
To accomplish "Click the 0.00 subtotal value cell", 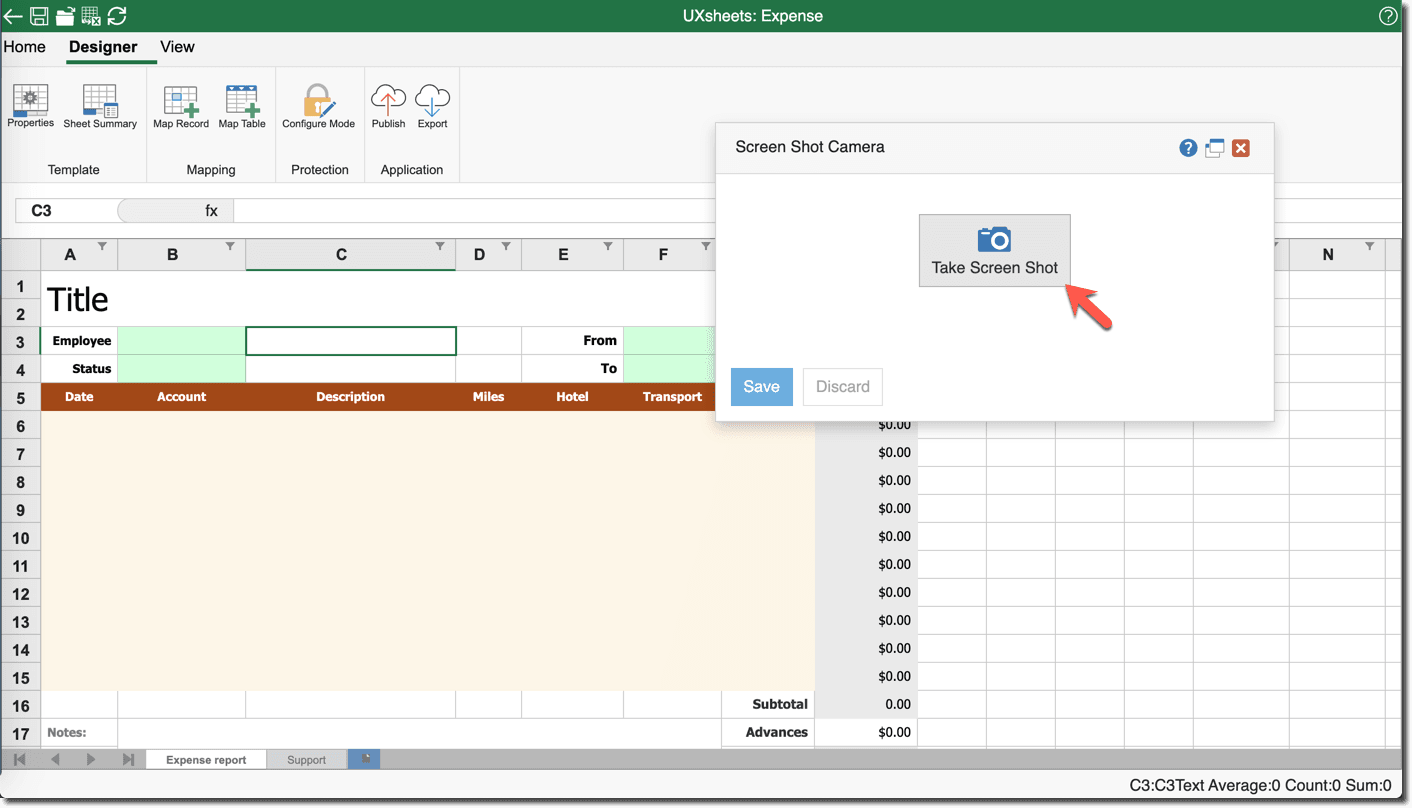I will [866, 704].
